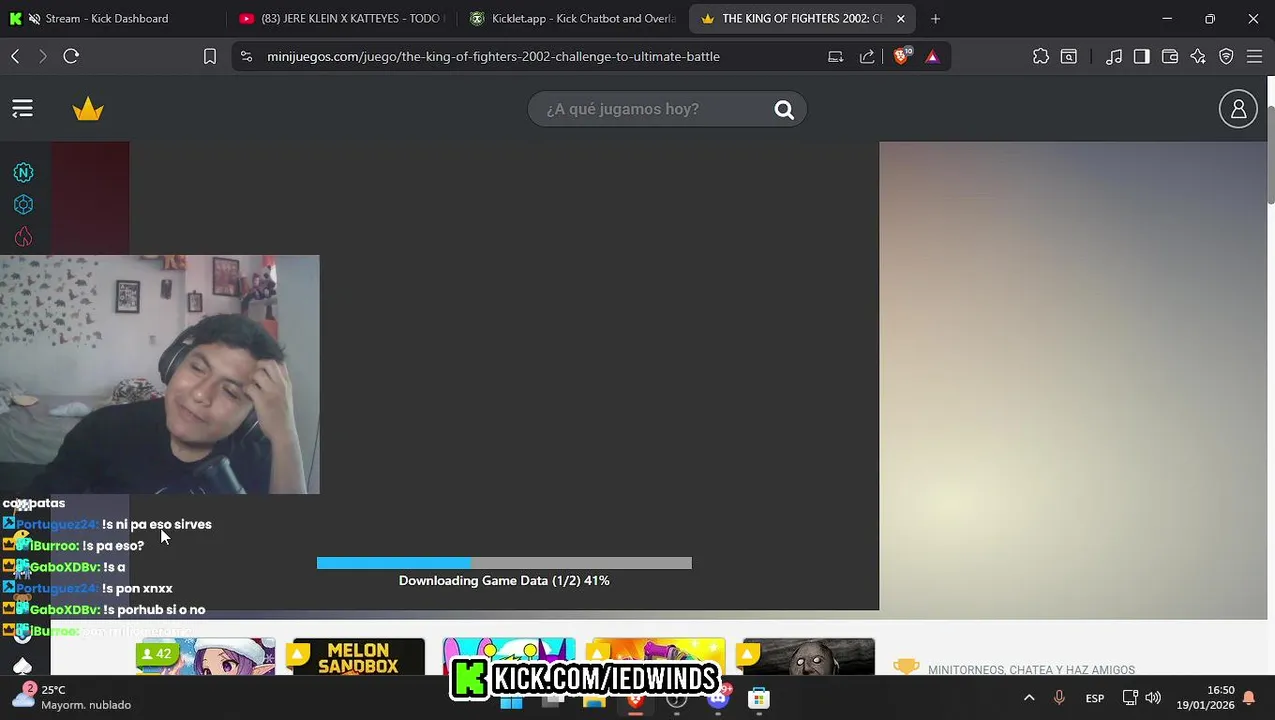
Task: Open the Brave playlist music note icon
Action: point(1113,56)
